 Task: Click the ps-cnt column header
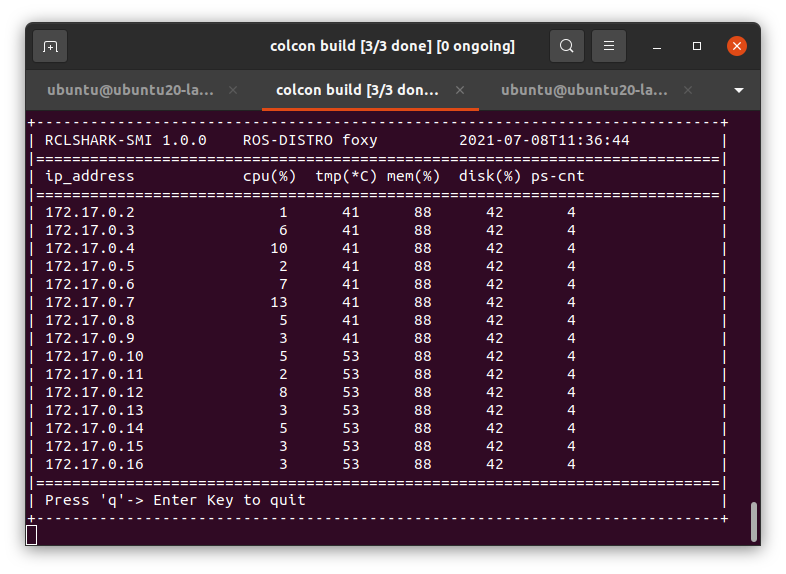pos(557,177)
